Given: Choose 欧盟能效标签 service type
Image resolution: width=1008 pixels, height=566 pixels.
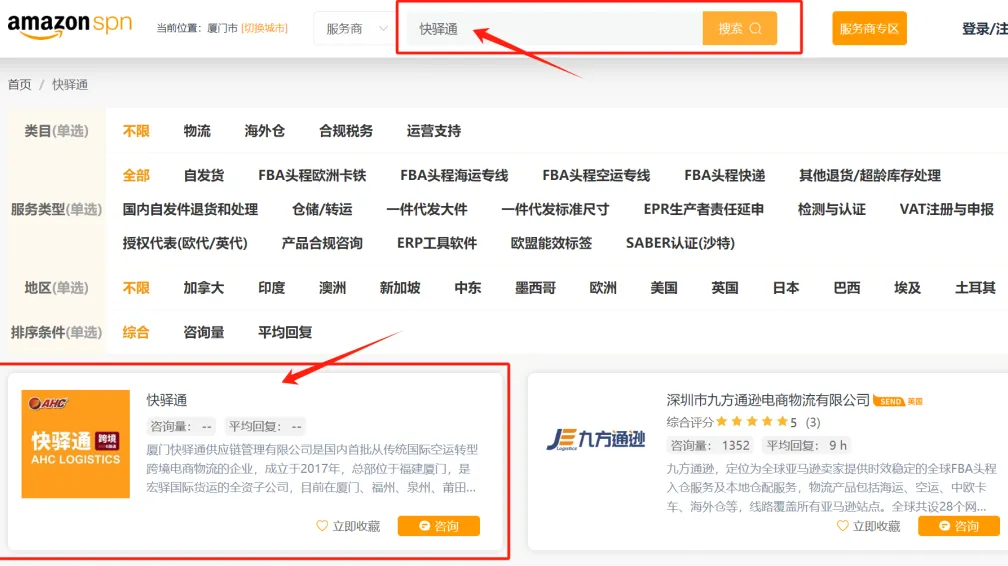Looking at the screenshot, I should [x=552, y=244].
